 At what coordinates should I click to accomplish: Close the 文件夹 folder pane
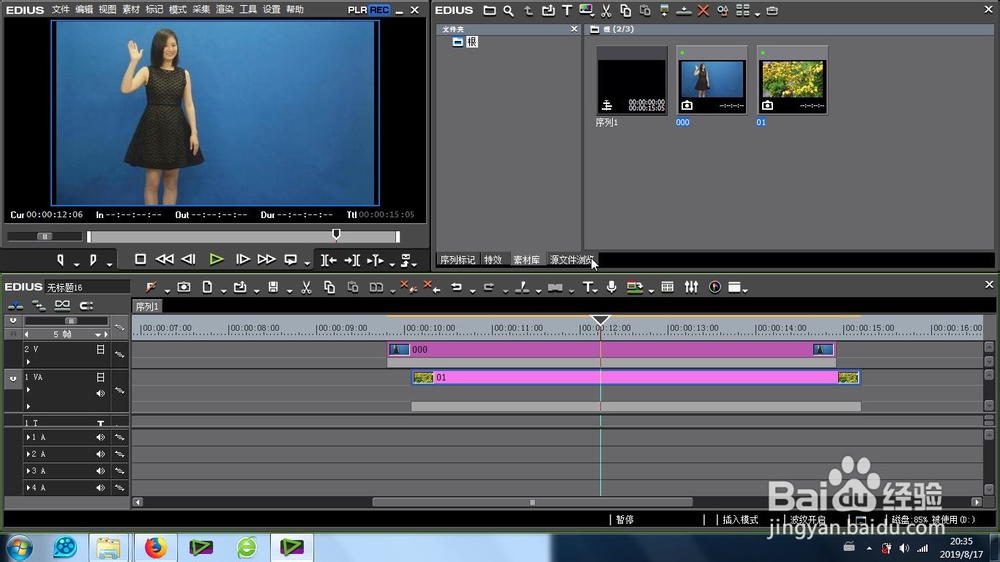click(574, 29)
